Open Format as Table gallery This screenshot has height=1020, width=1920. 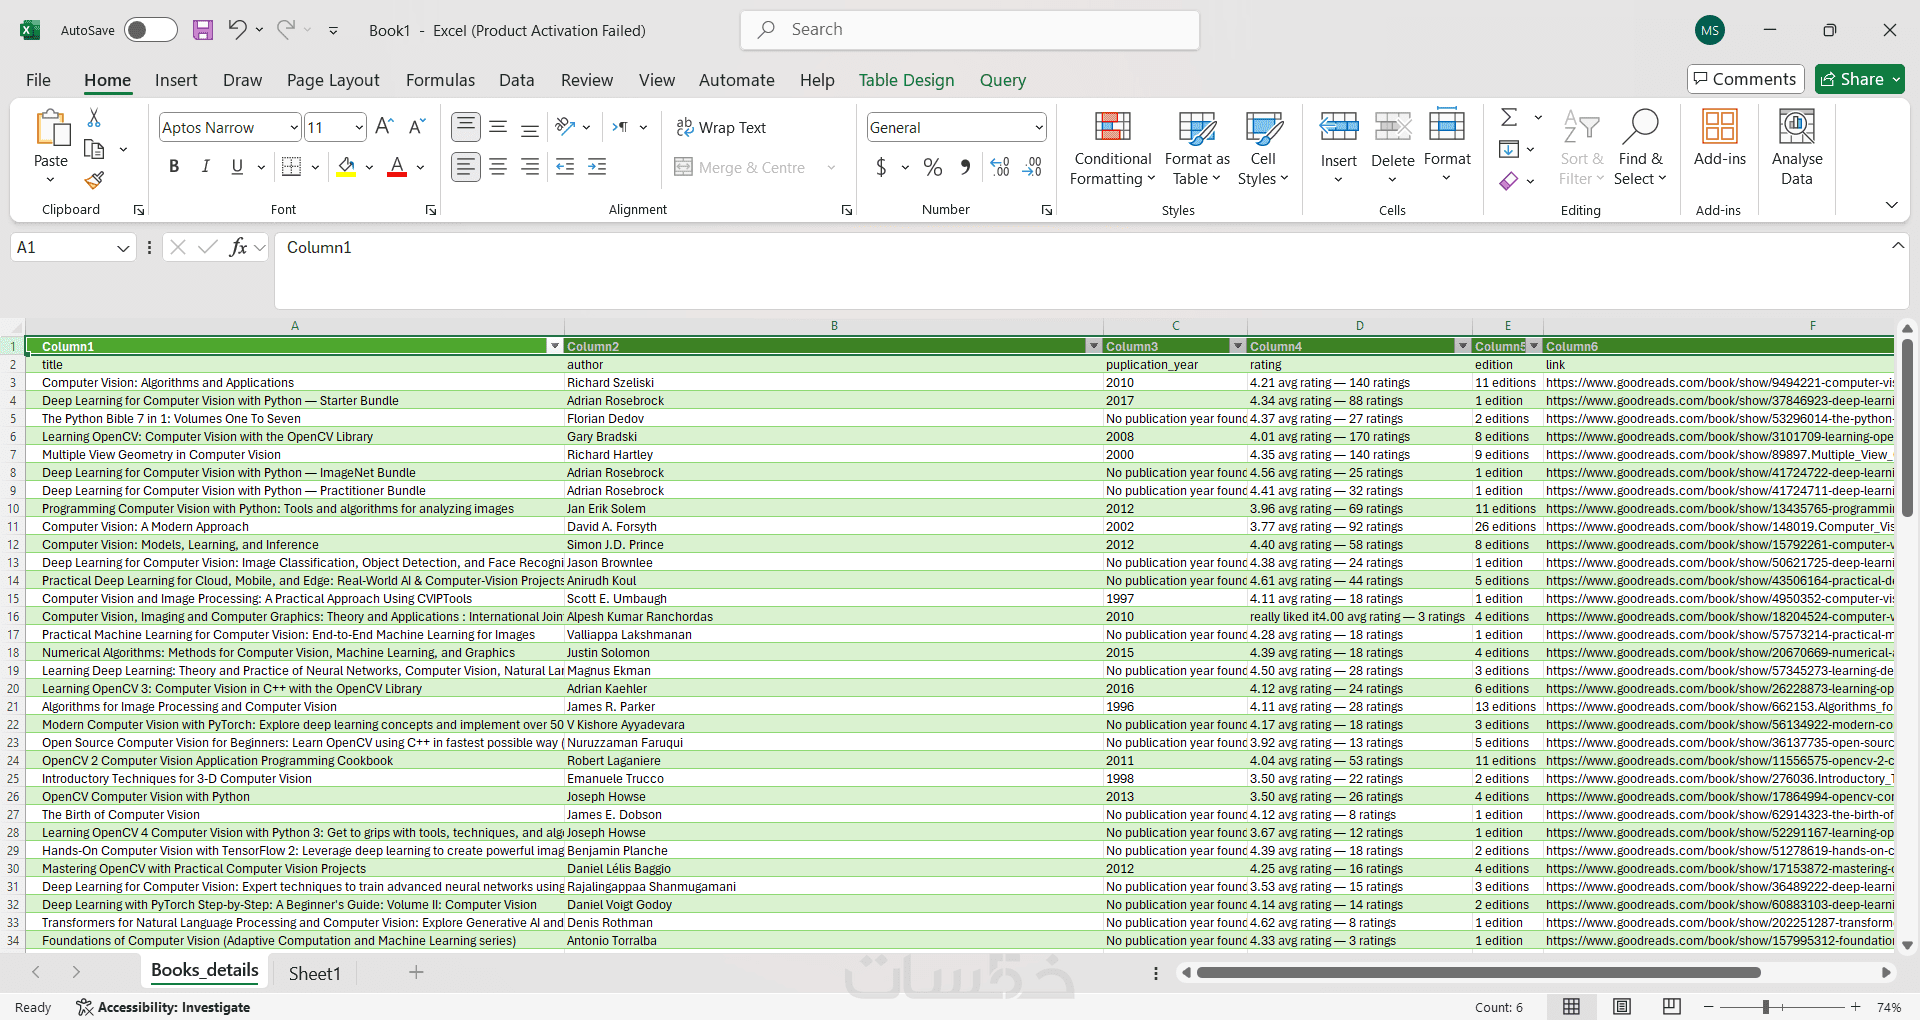tap(1197, 148)
